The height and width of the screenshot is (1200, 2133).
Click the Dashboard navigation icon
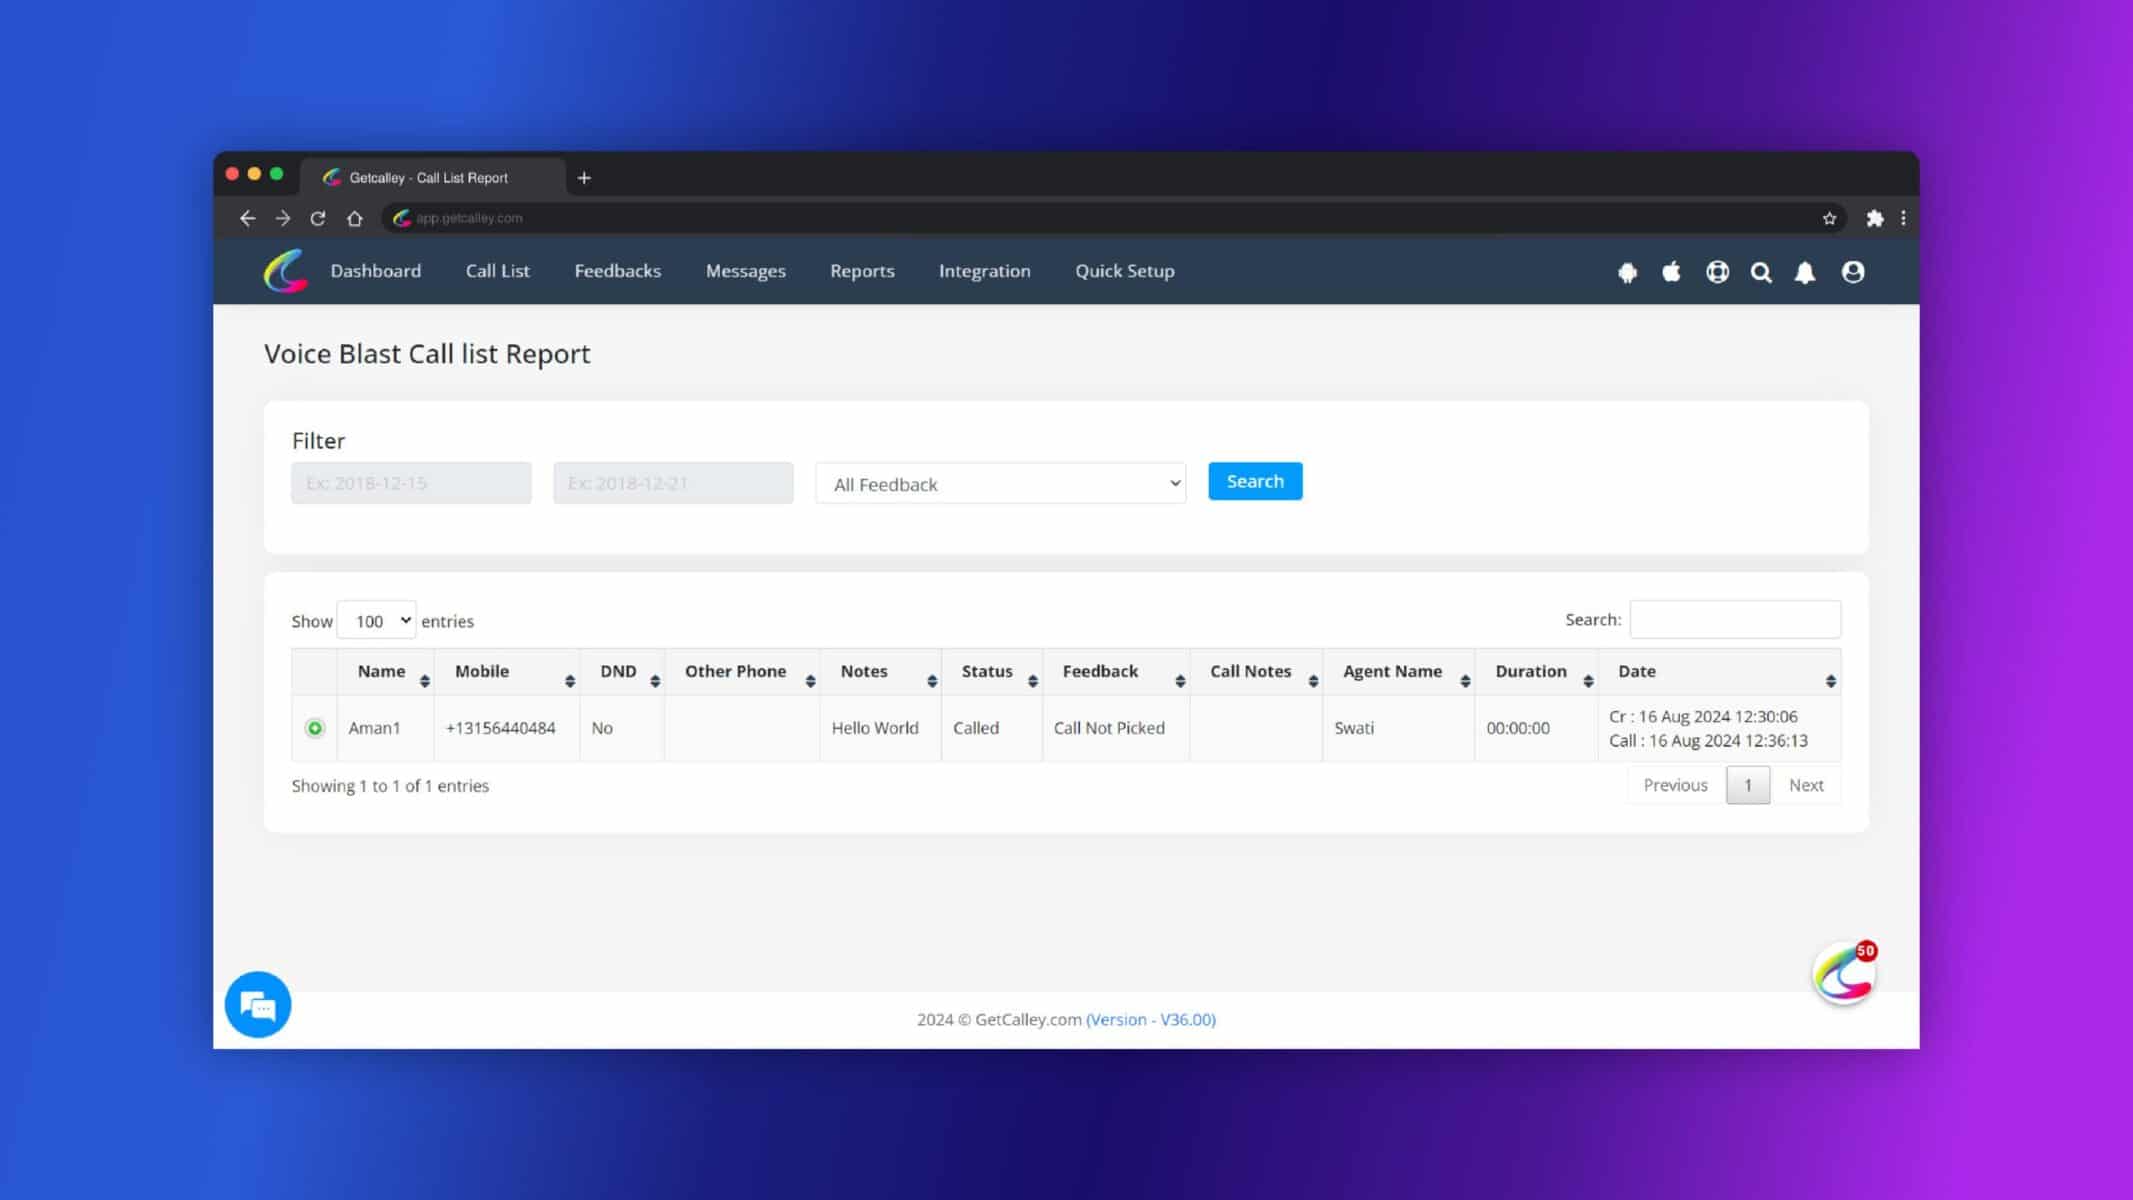tap(375, 271)
